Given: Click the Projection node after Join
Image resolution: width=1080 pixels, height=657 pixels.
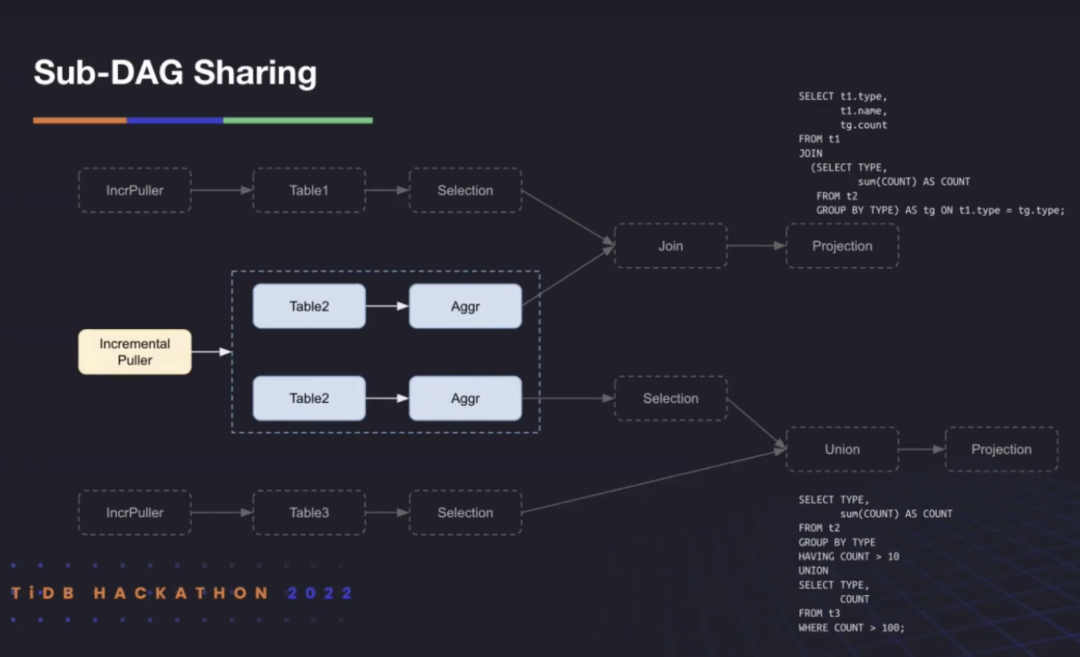Looking at the screenshot, I should click(842, 246).
